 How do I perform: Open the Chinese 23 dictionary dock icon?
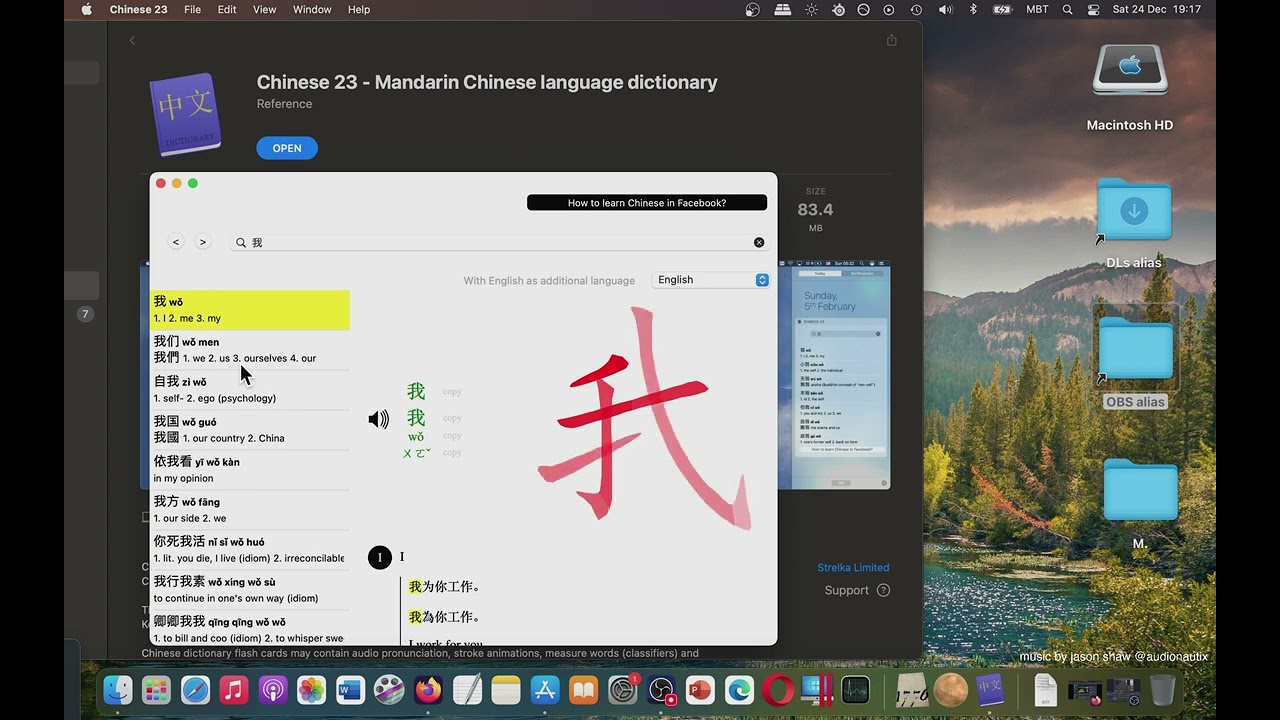pos(990,690)
